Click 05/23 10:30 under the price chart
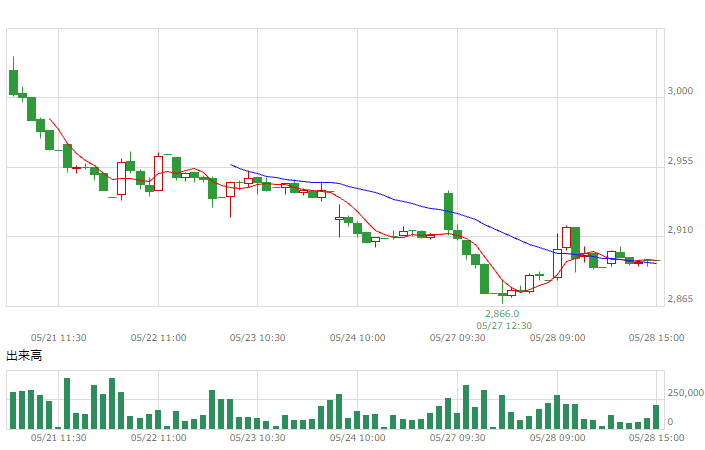The height and width of the screenshot is (450, 705). coord(258,338)
